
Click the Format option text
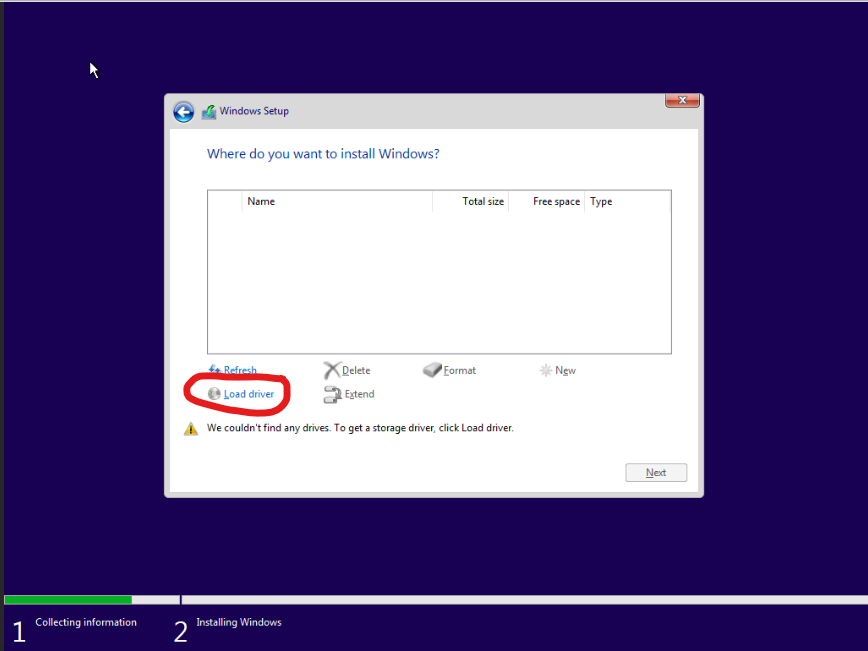pos(459,370)
